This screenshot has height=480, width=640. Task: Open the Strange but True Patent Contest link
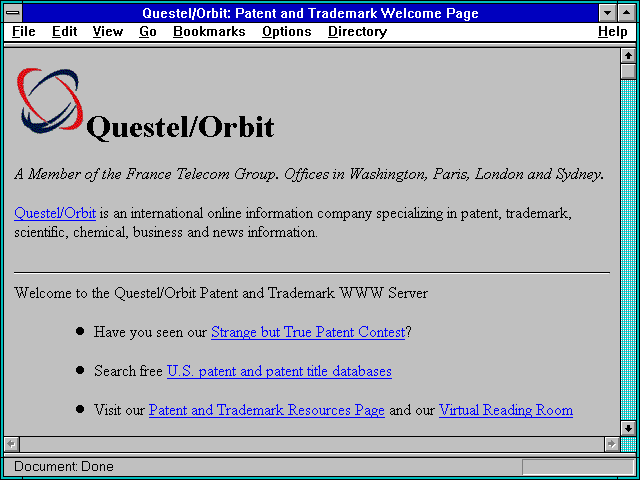[x=308, y=332]
